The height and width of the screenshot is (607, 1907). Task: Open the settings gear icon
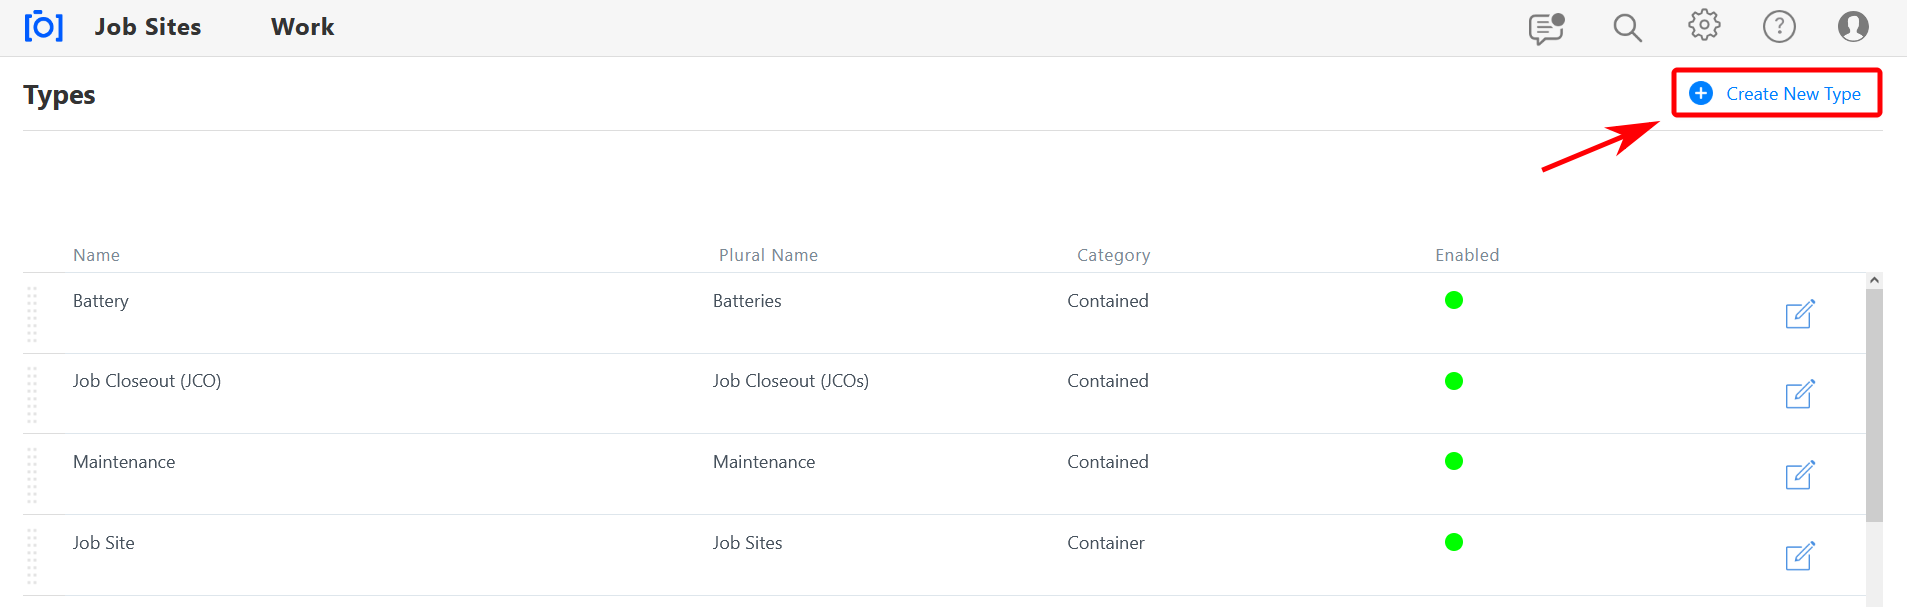pyautogui.click(x=1704, y=26)
